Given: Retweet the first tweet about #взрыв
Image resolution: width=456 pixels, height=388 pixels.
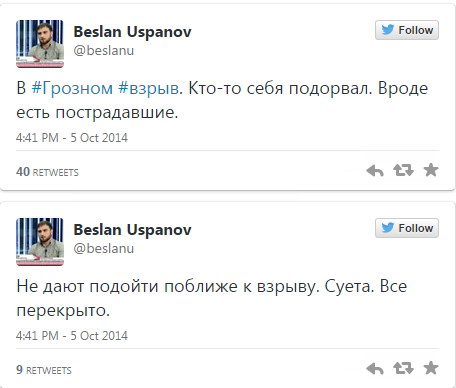Looking at the screenshot, I should coord(403,170).
